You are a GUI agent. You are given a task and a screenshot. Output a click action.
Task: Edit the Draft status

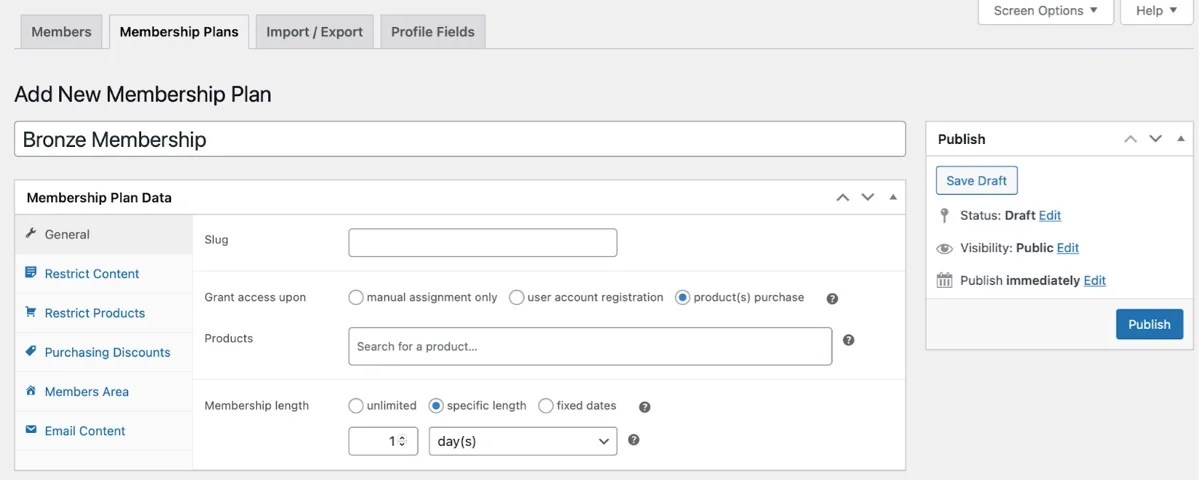1050,215
